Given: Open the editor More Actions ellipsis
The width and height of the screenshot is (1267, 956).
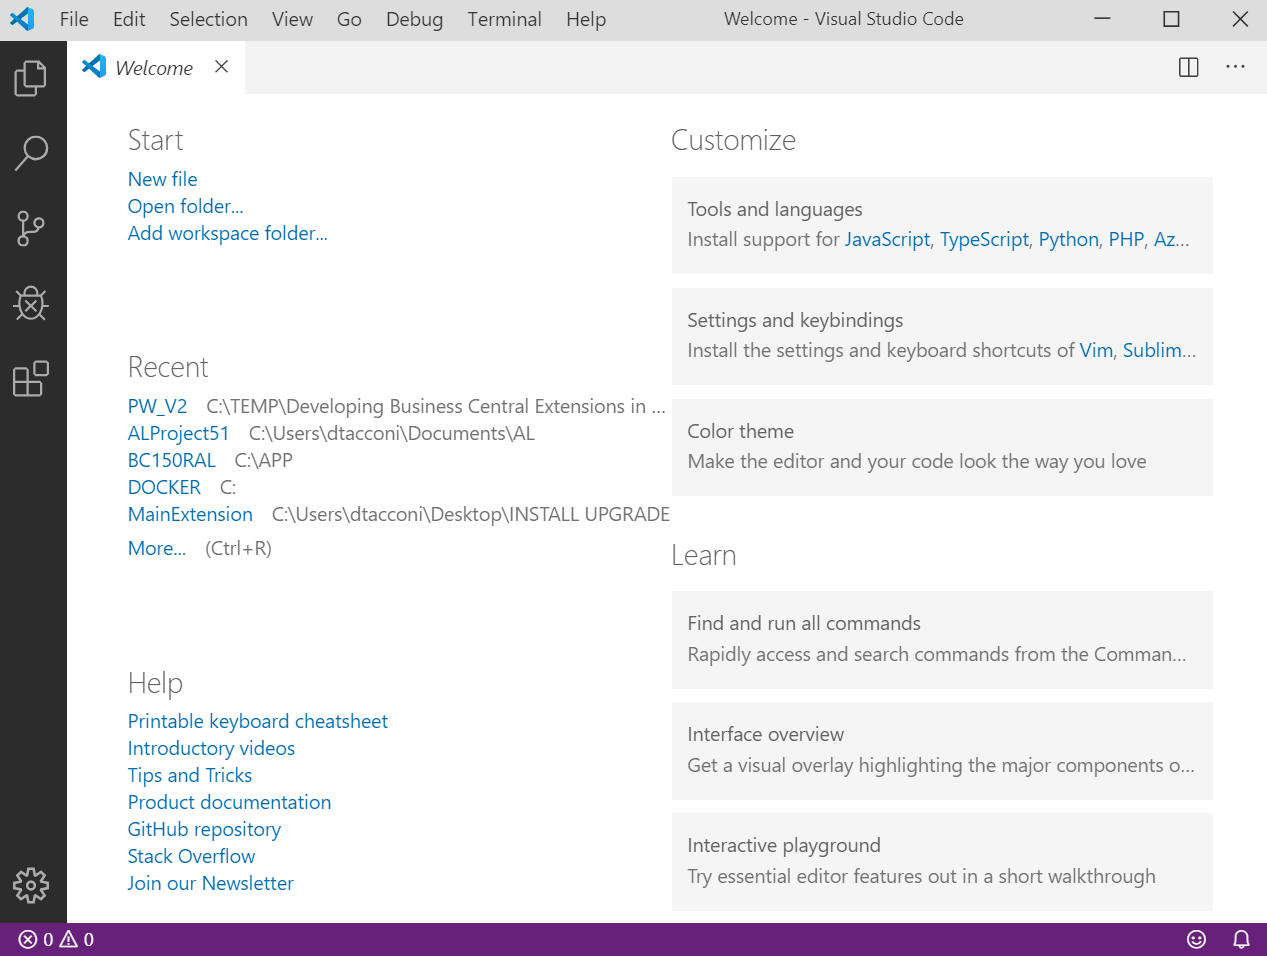Looking at the screenshot, I should click(x=1235, y=67).
